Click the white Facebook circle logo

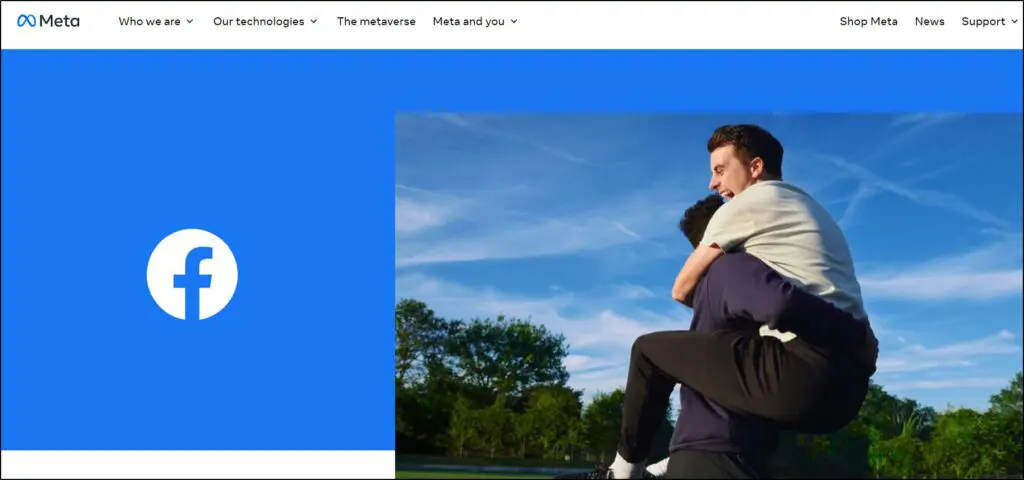[x=192, y=274]
